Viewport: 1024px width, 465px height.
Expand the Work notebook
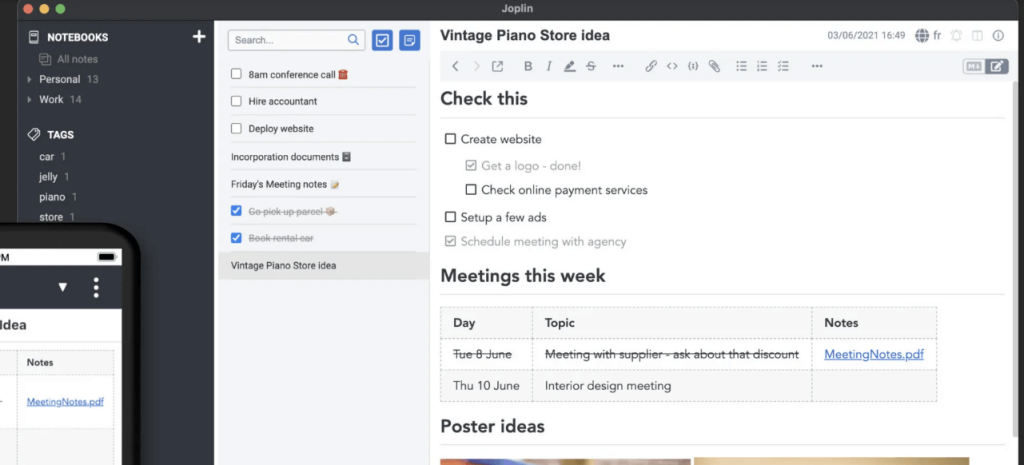tap(29, 100)
